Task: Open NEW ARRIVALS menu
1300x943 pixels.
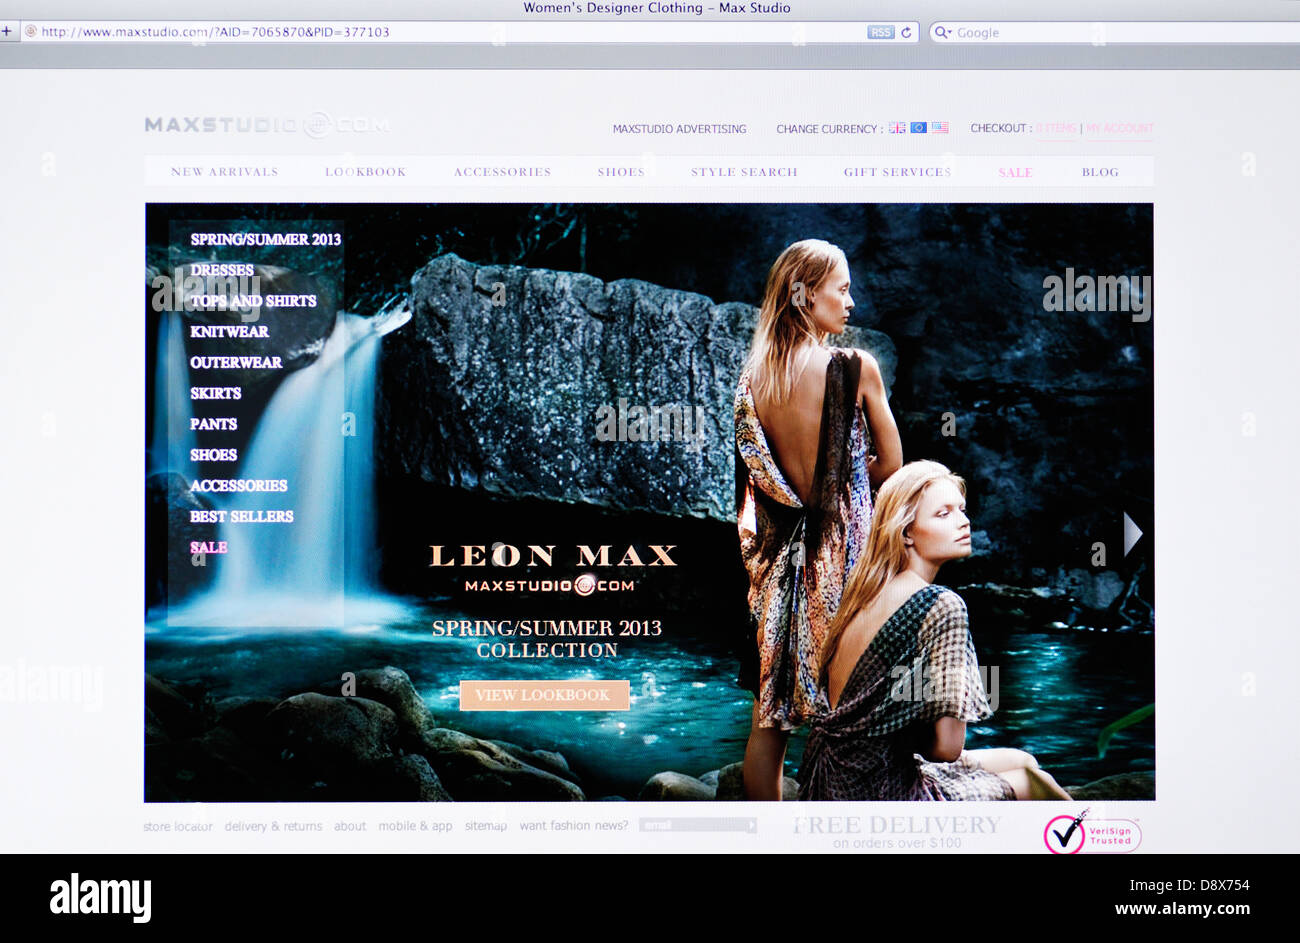Action: (x=224, y=172)
